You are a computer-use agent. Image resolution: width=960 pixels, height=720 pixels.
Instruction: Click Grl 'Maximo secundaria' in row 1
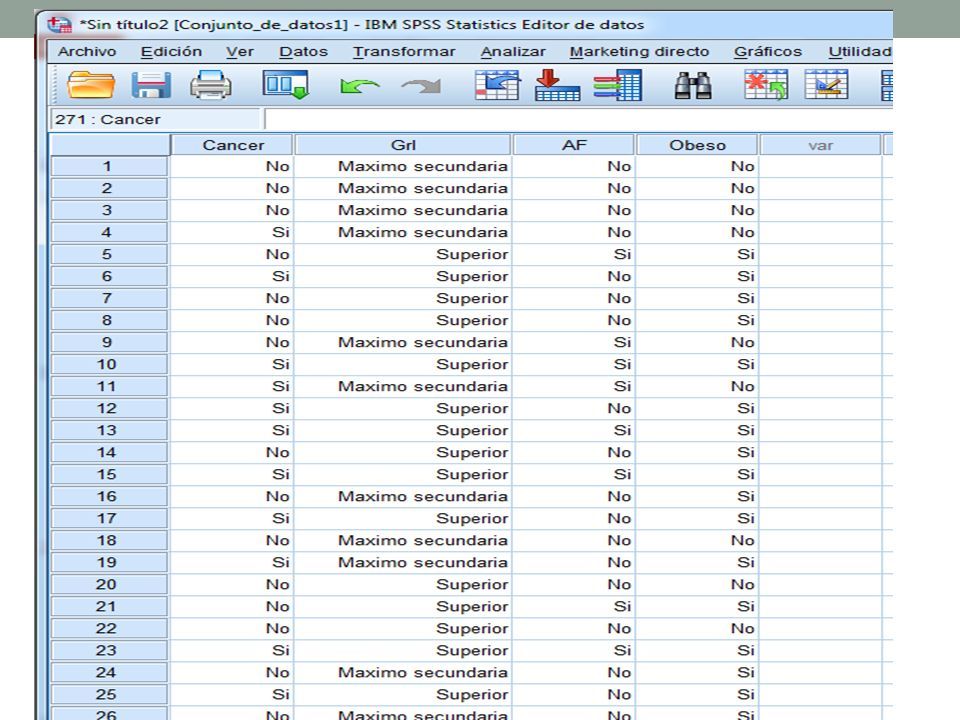pyautogui.click(x=403, y=167)
